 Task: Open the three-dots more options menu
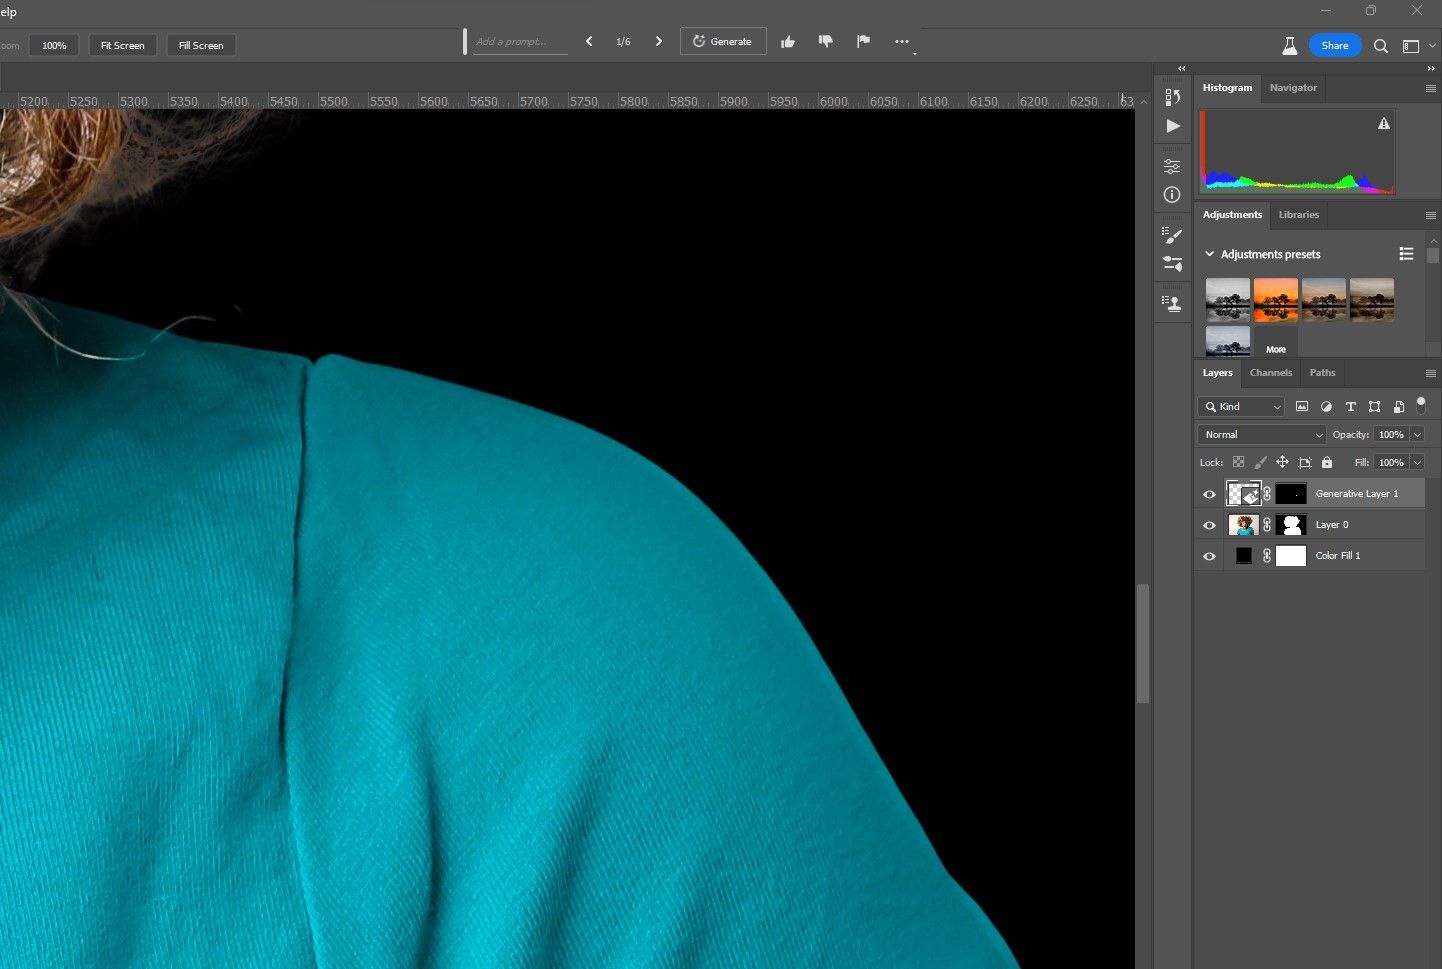(x=902, y=42)
